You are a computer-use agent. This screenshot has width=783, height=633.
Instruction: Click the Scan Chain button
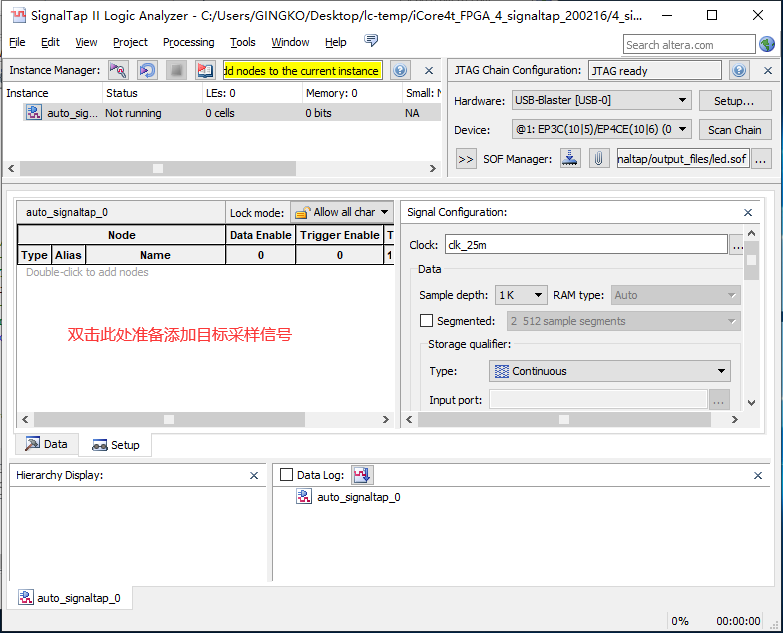[x=734, y=130]
